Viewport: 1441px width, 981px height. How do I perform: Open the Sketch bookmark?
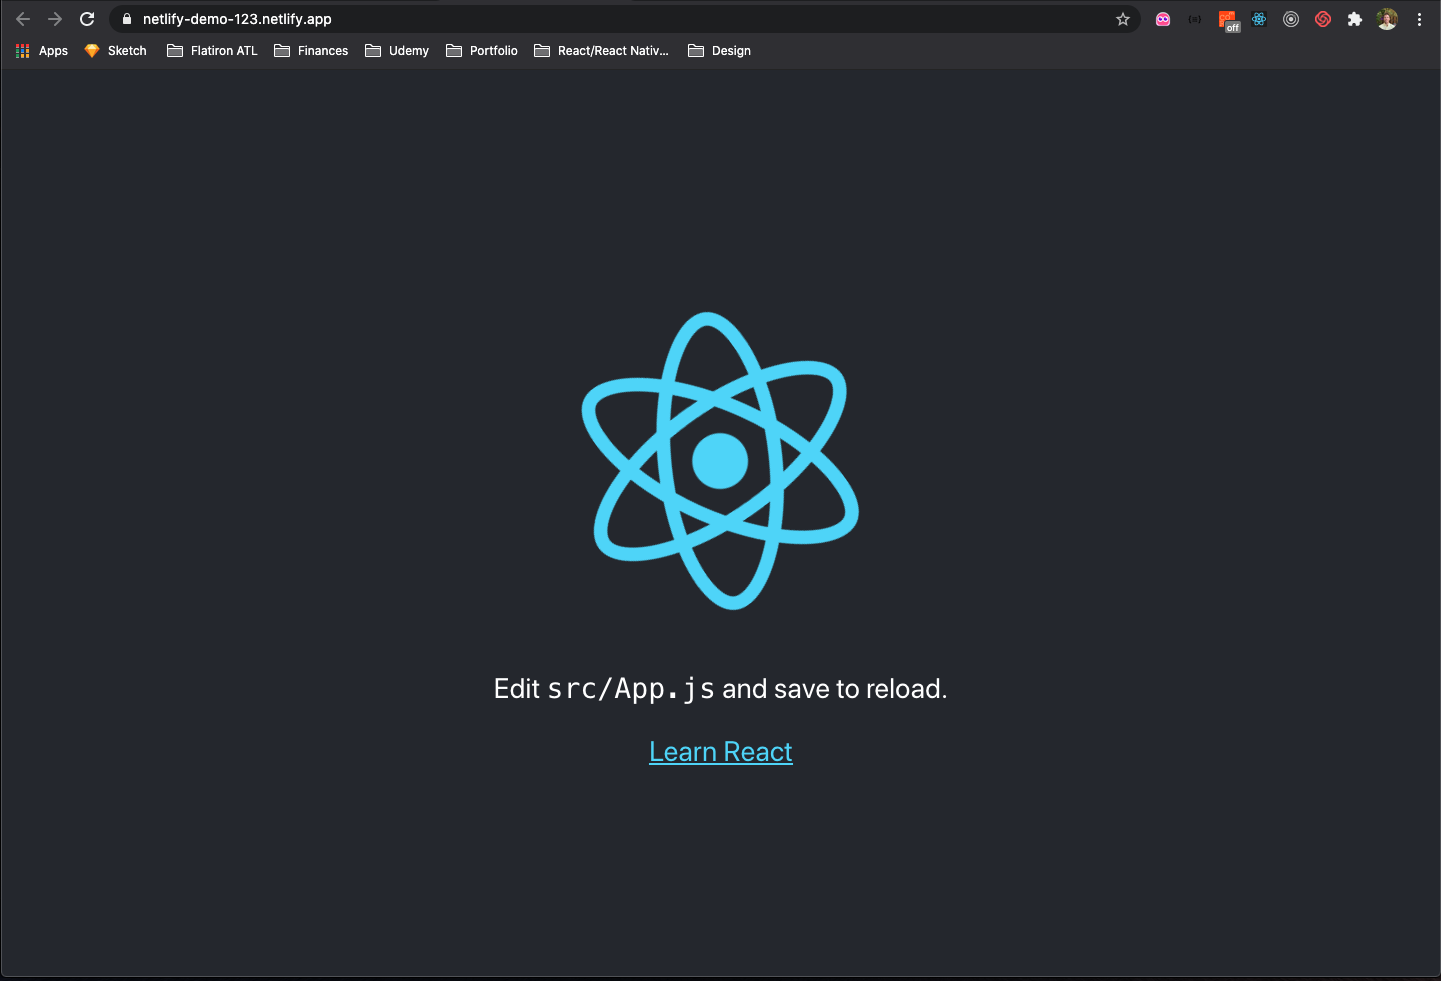click(x=116, y=51)
